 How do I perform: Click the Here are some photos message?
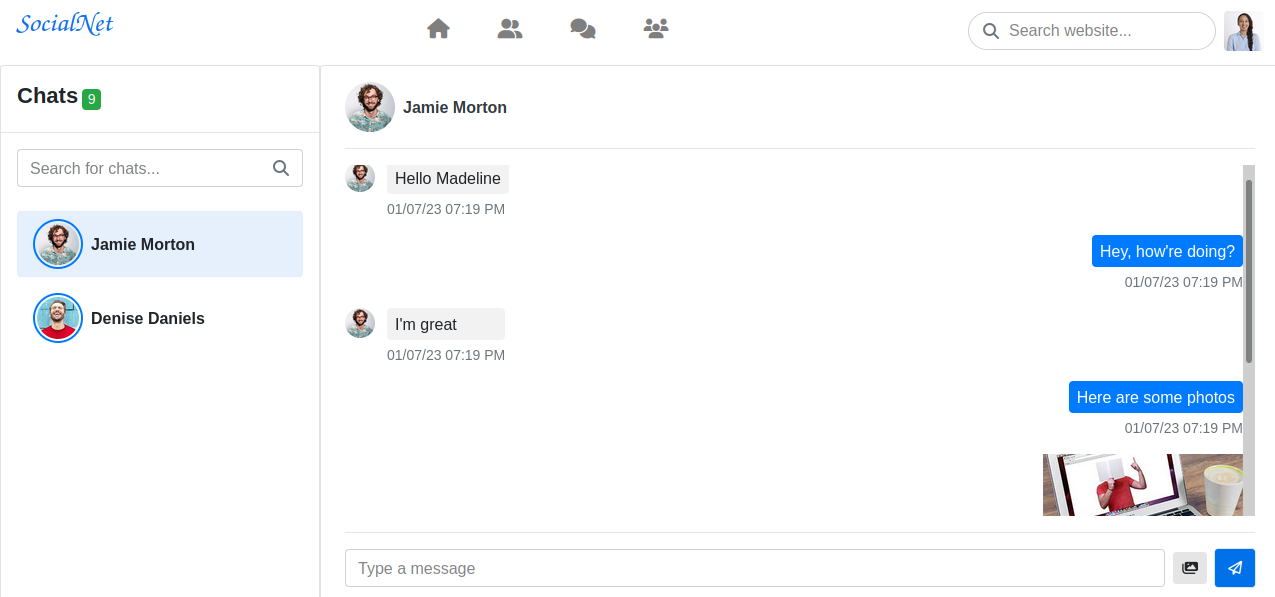coord(1156,397)
